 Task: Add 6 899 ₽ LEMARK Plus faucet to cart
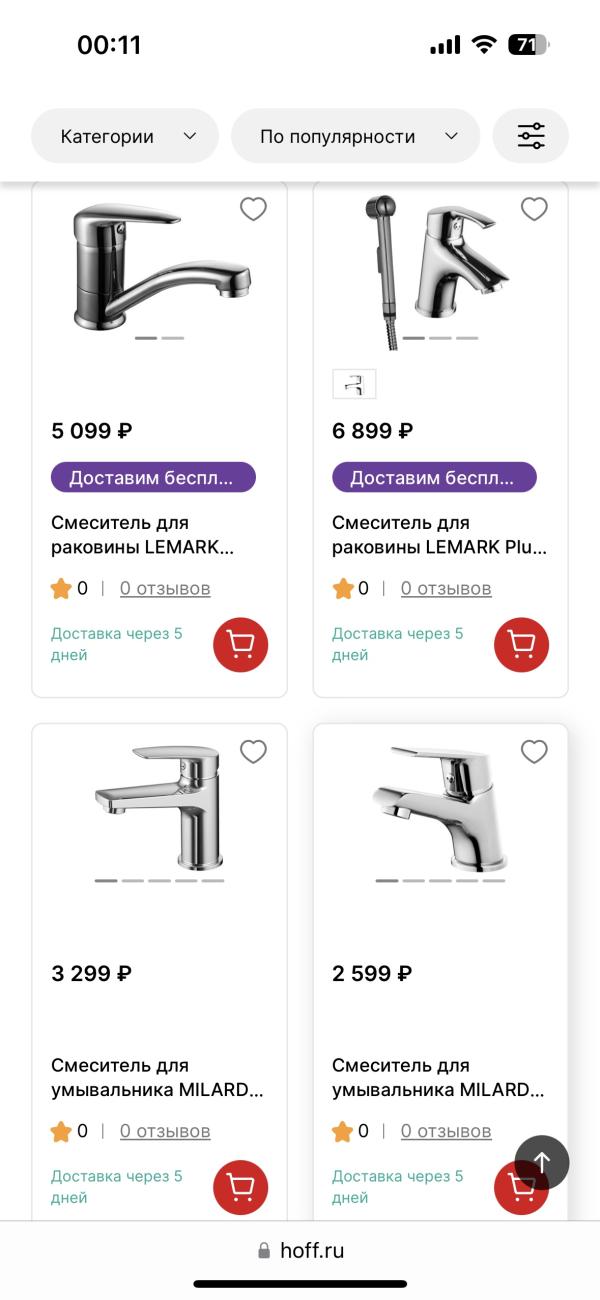pyautogui.click(x=521, y=645)
